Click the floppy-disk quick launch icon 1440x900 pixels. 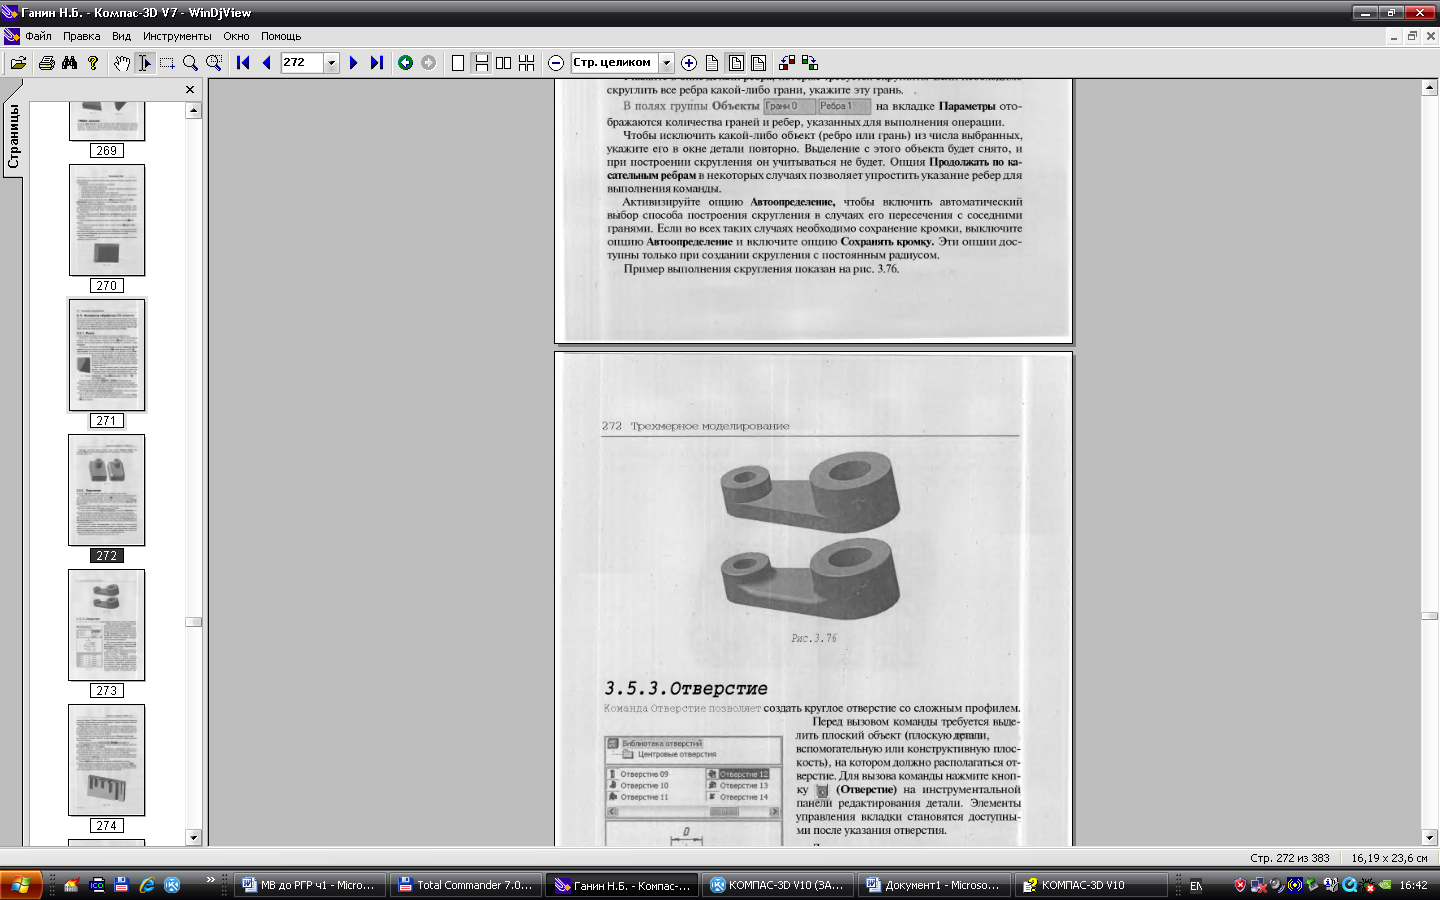pyautogui.click(x=122, y=885)
